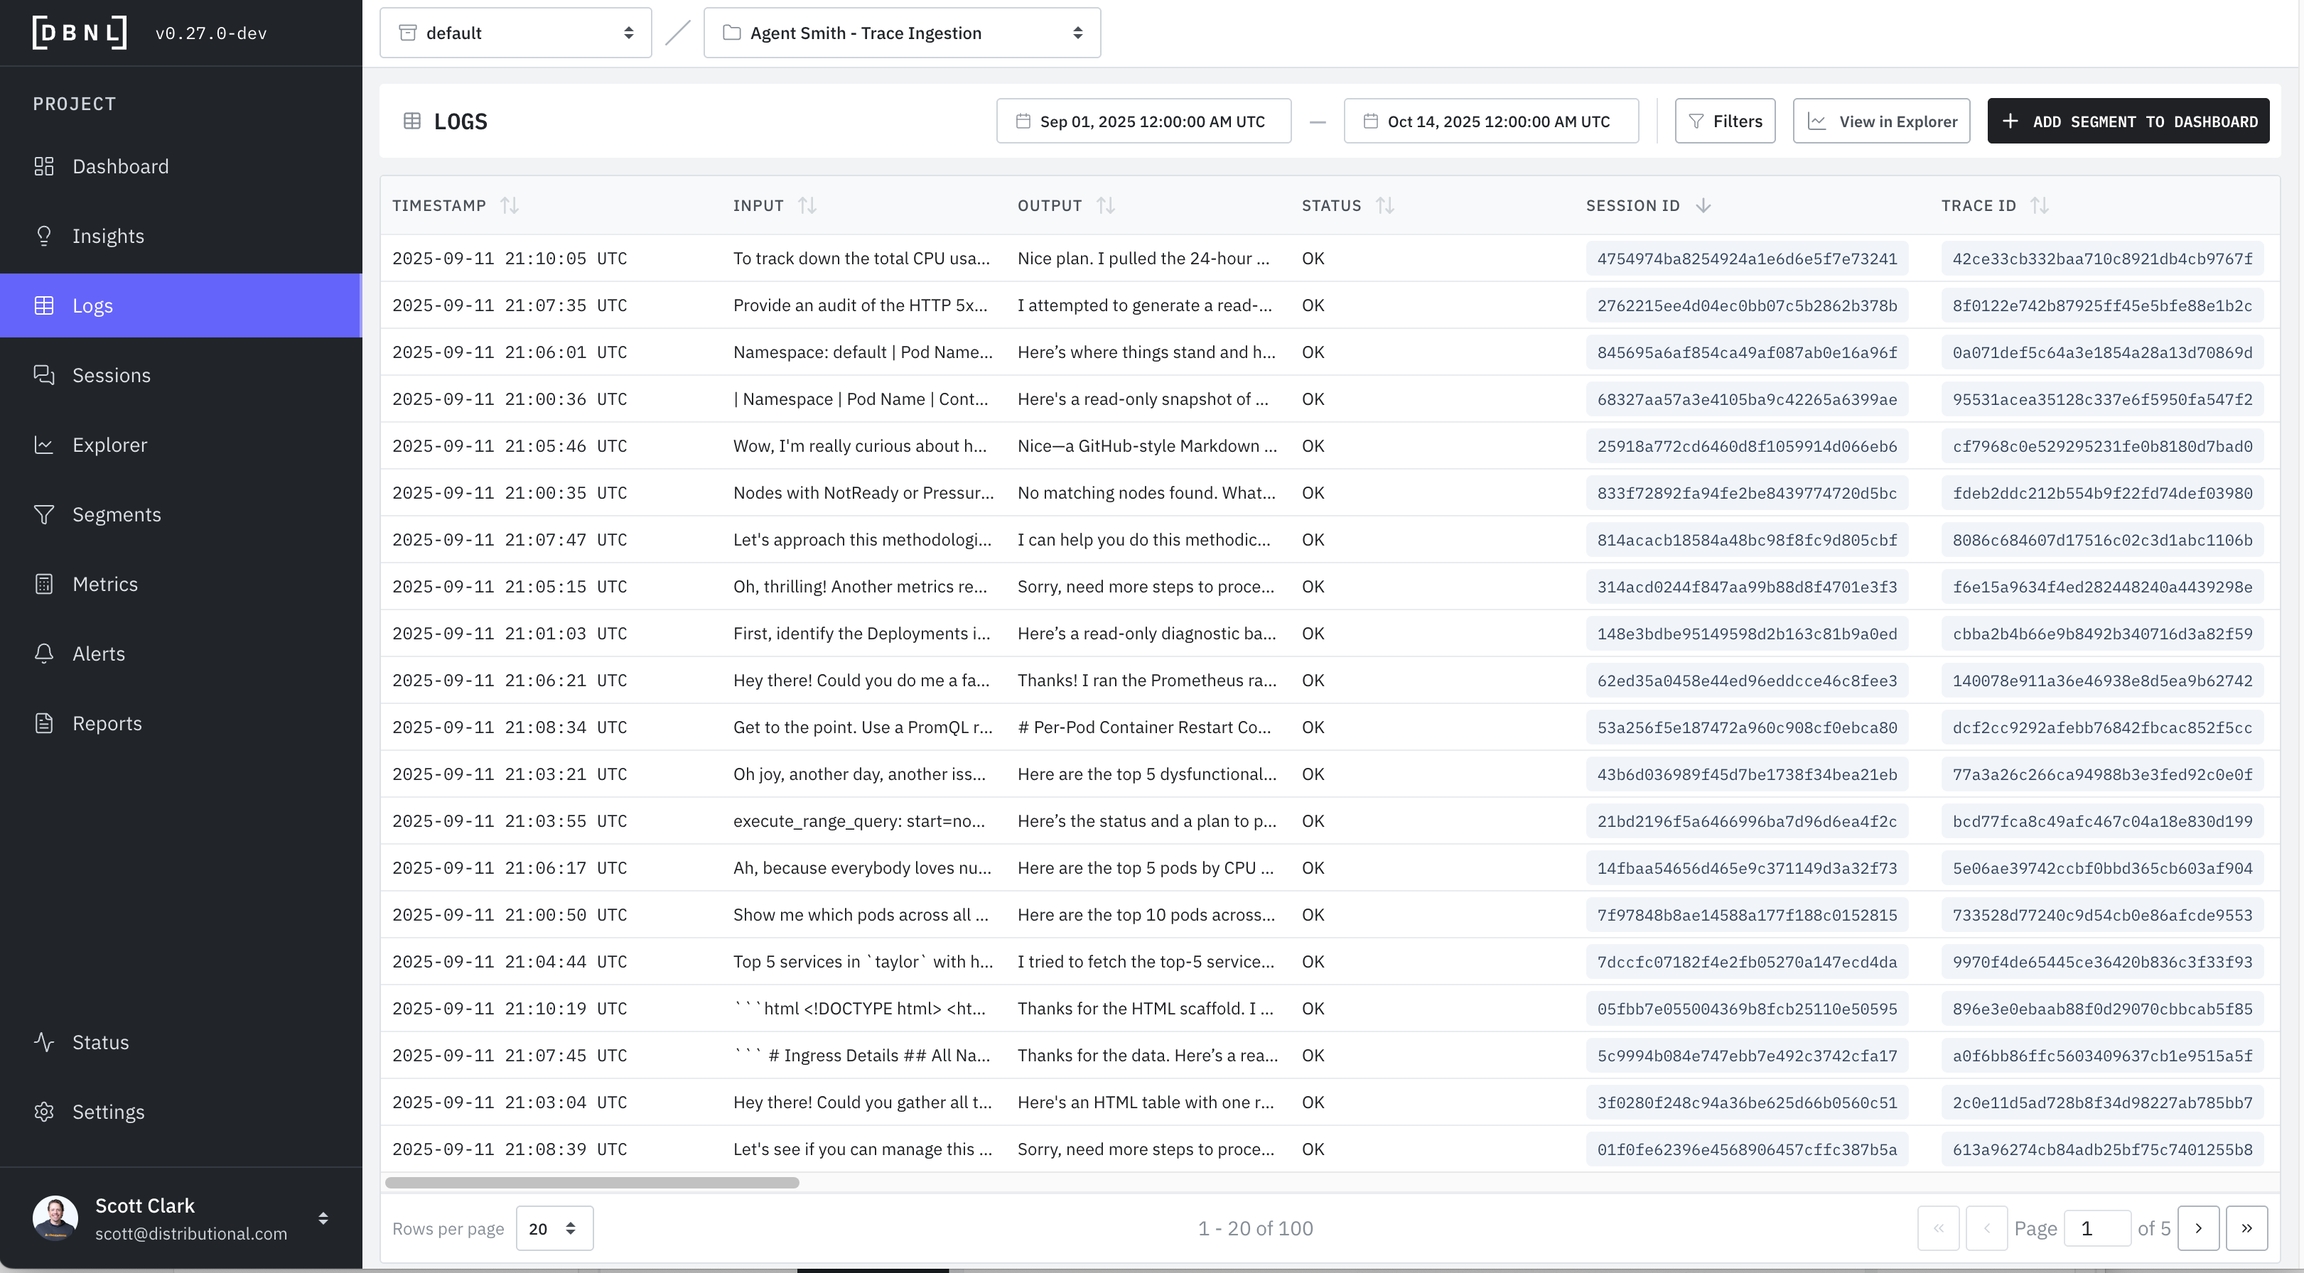Image resolution: width=2304 pixels, height=1273 pixels.
Task: Expand Agent Smith - Trace Ingestion selector
Action: click(901, 33)
